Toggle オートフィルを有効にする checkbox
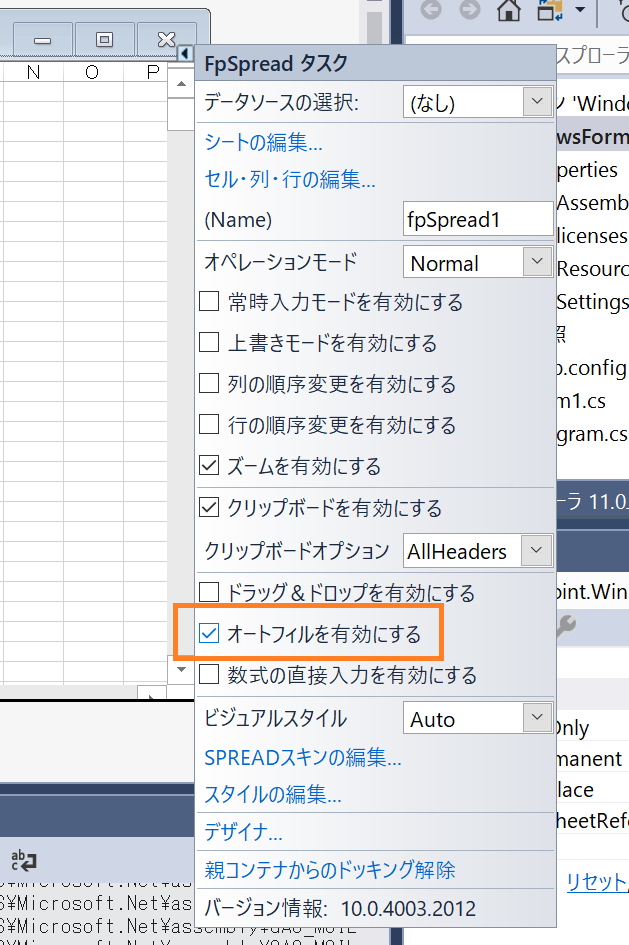Viewport: 629px width, 945px height. coord(209,633)
